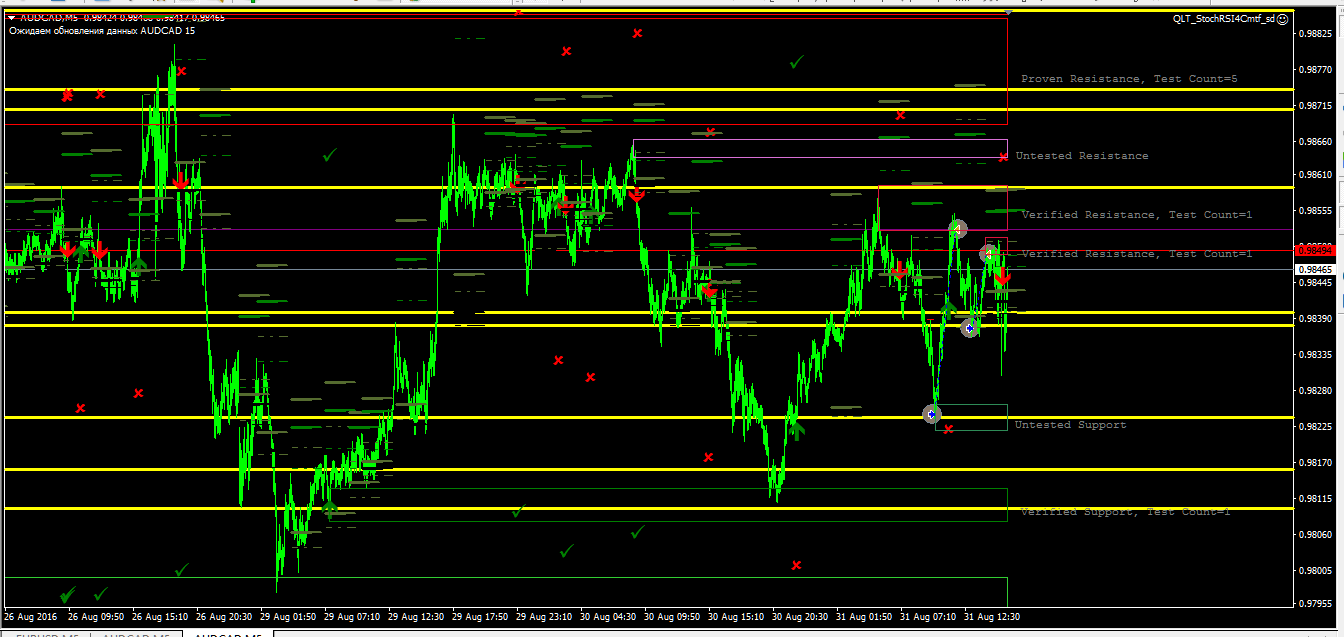Select the red X inside Untested Support box
This screenshot has width=1344, height=637.
tap(949, 429)
